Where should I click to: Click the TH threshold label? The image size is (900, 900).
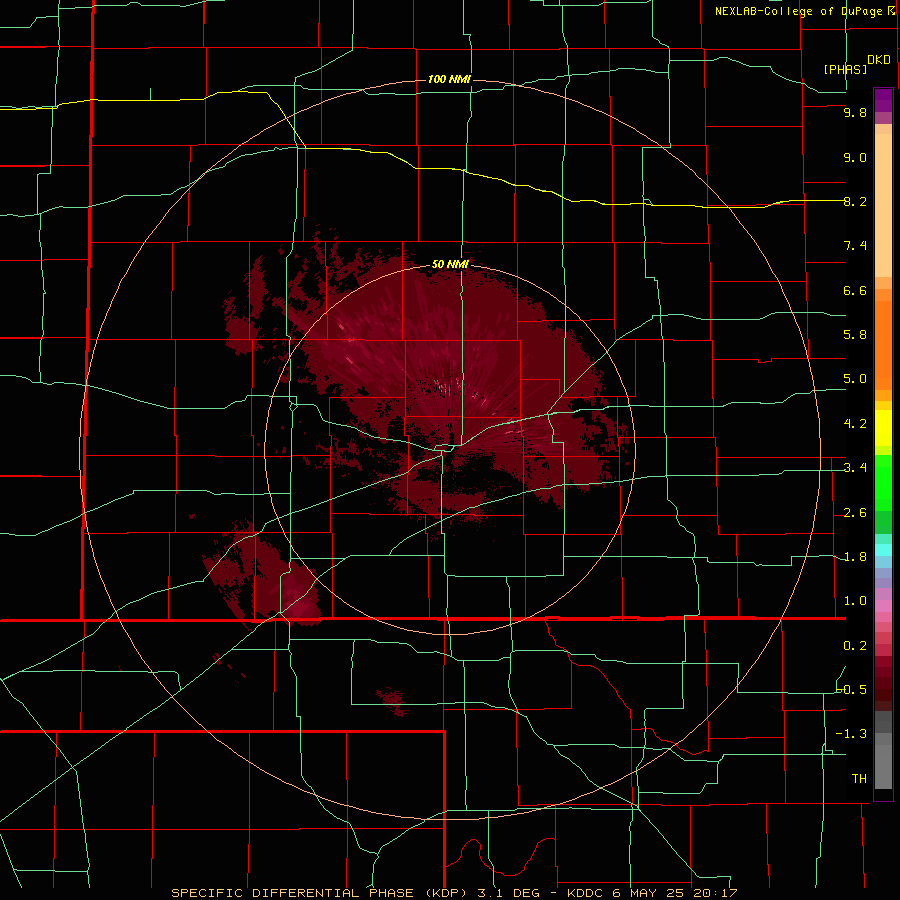click(859, 779)
